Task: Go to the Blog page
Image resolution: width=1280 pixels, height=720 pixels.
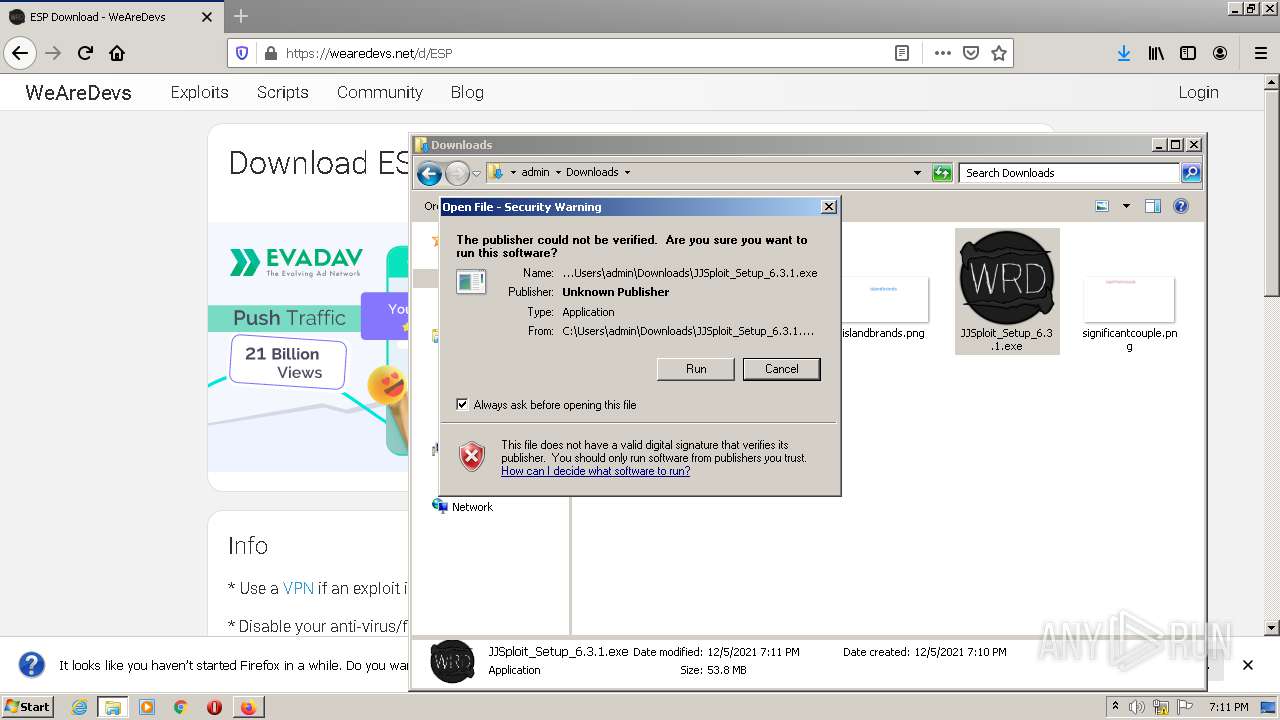Action: tap(467, 92)
